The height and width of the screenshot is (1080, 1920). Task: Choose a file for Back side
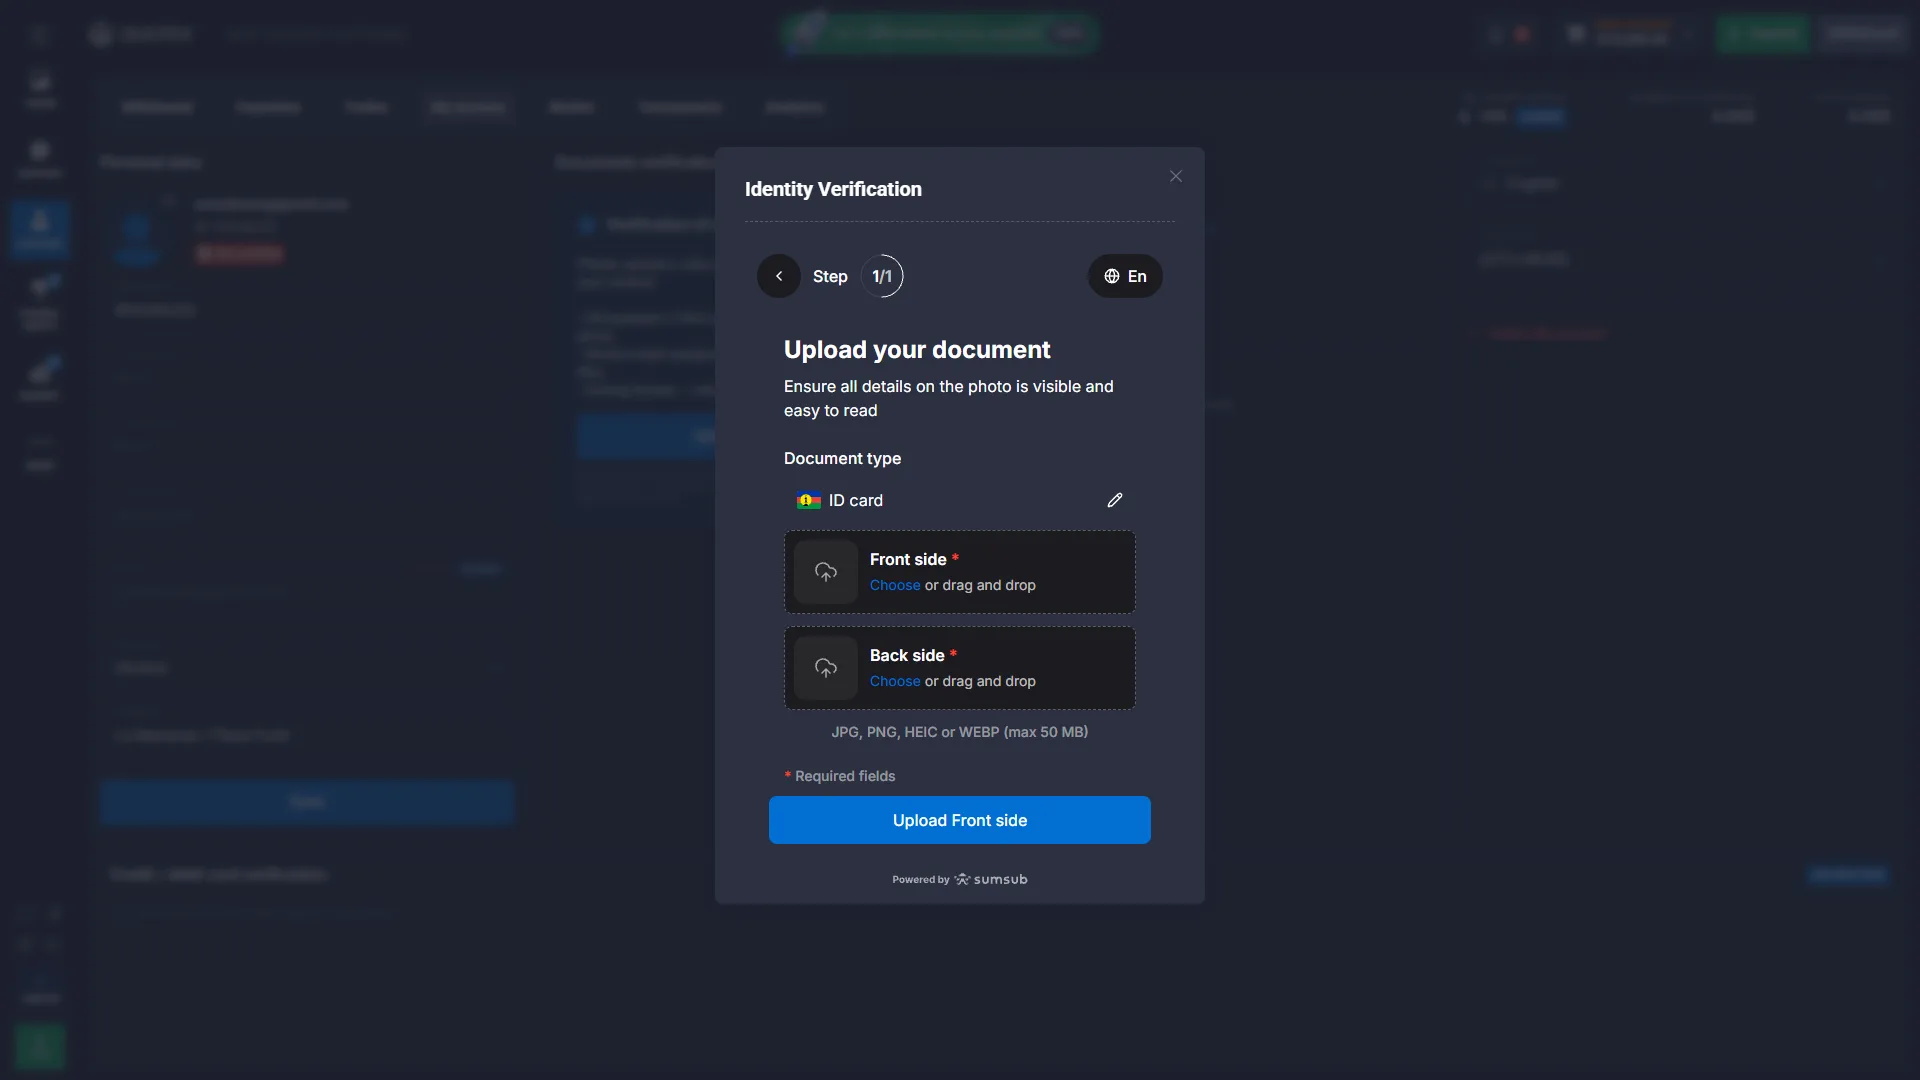click(895, 681)
